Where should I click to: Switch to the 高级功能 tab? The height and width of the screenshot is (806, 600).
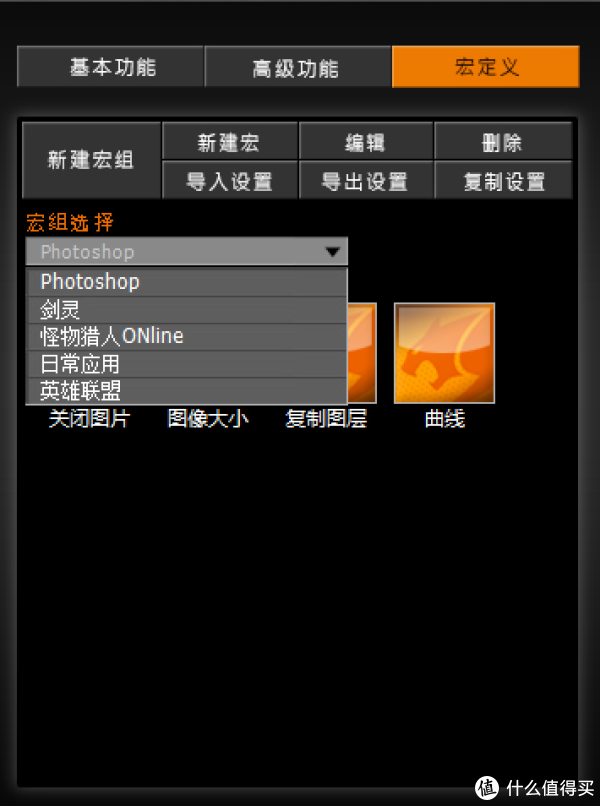coord(298,67)
